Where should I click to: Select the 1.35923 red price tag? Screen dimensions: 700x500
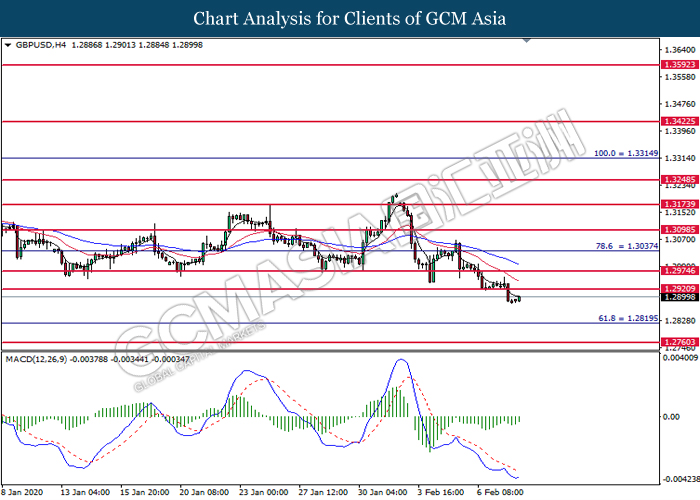click(x=678, y=64)
